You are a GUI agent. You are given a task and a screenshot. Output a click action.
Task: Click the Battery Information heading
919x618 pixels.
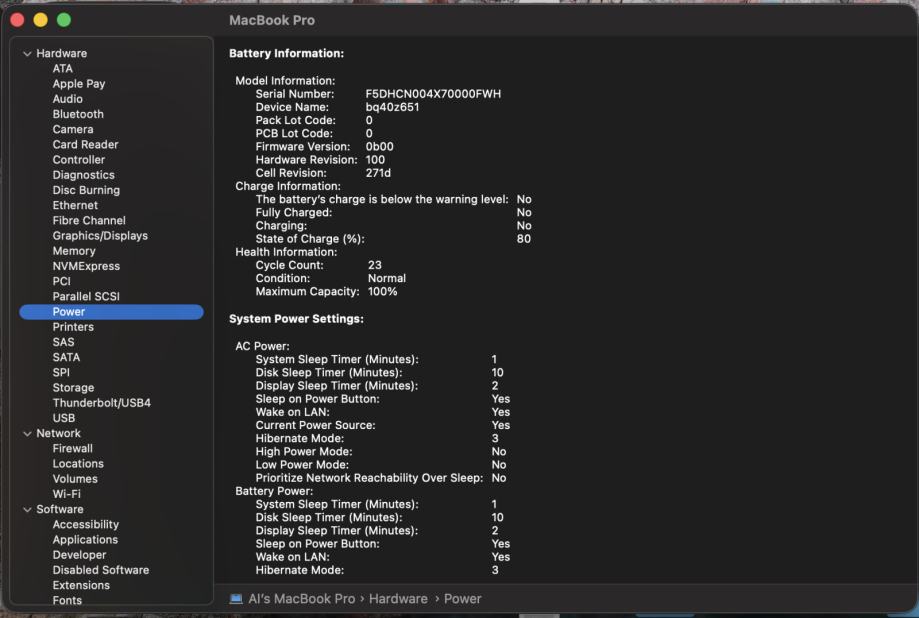(x=287, y=53)
